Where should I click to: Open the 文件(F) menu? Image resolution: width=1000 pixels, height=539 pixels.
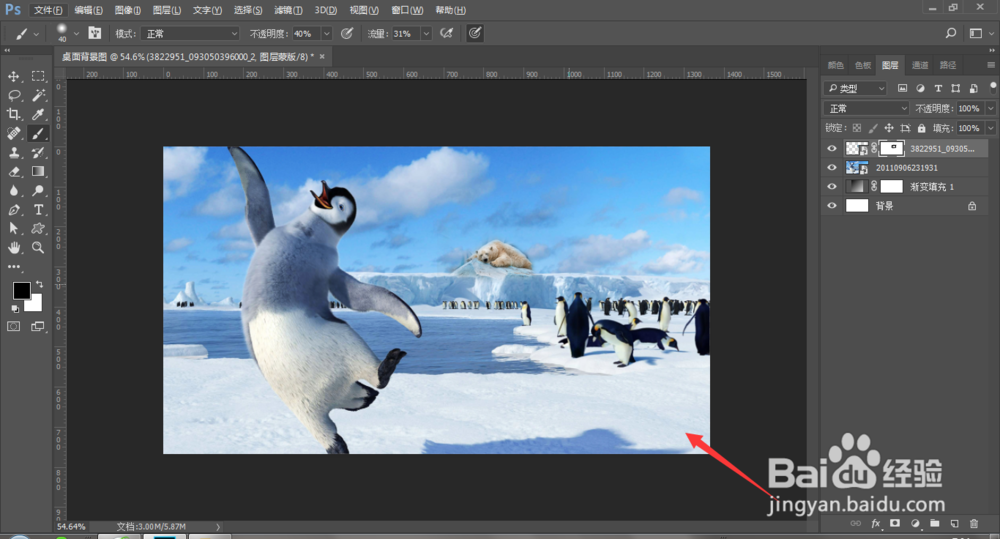click(48, 10)
